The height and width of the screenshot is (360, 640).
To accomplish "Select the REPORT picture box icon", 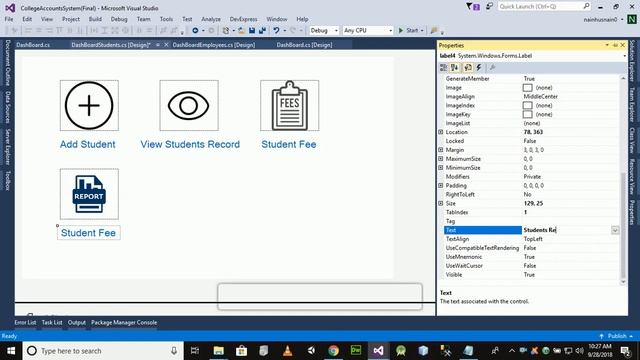I will (89, 194).
